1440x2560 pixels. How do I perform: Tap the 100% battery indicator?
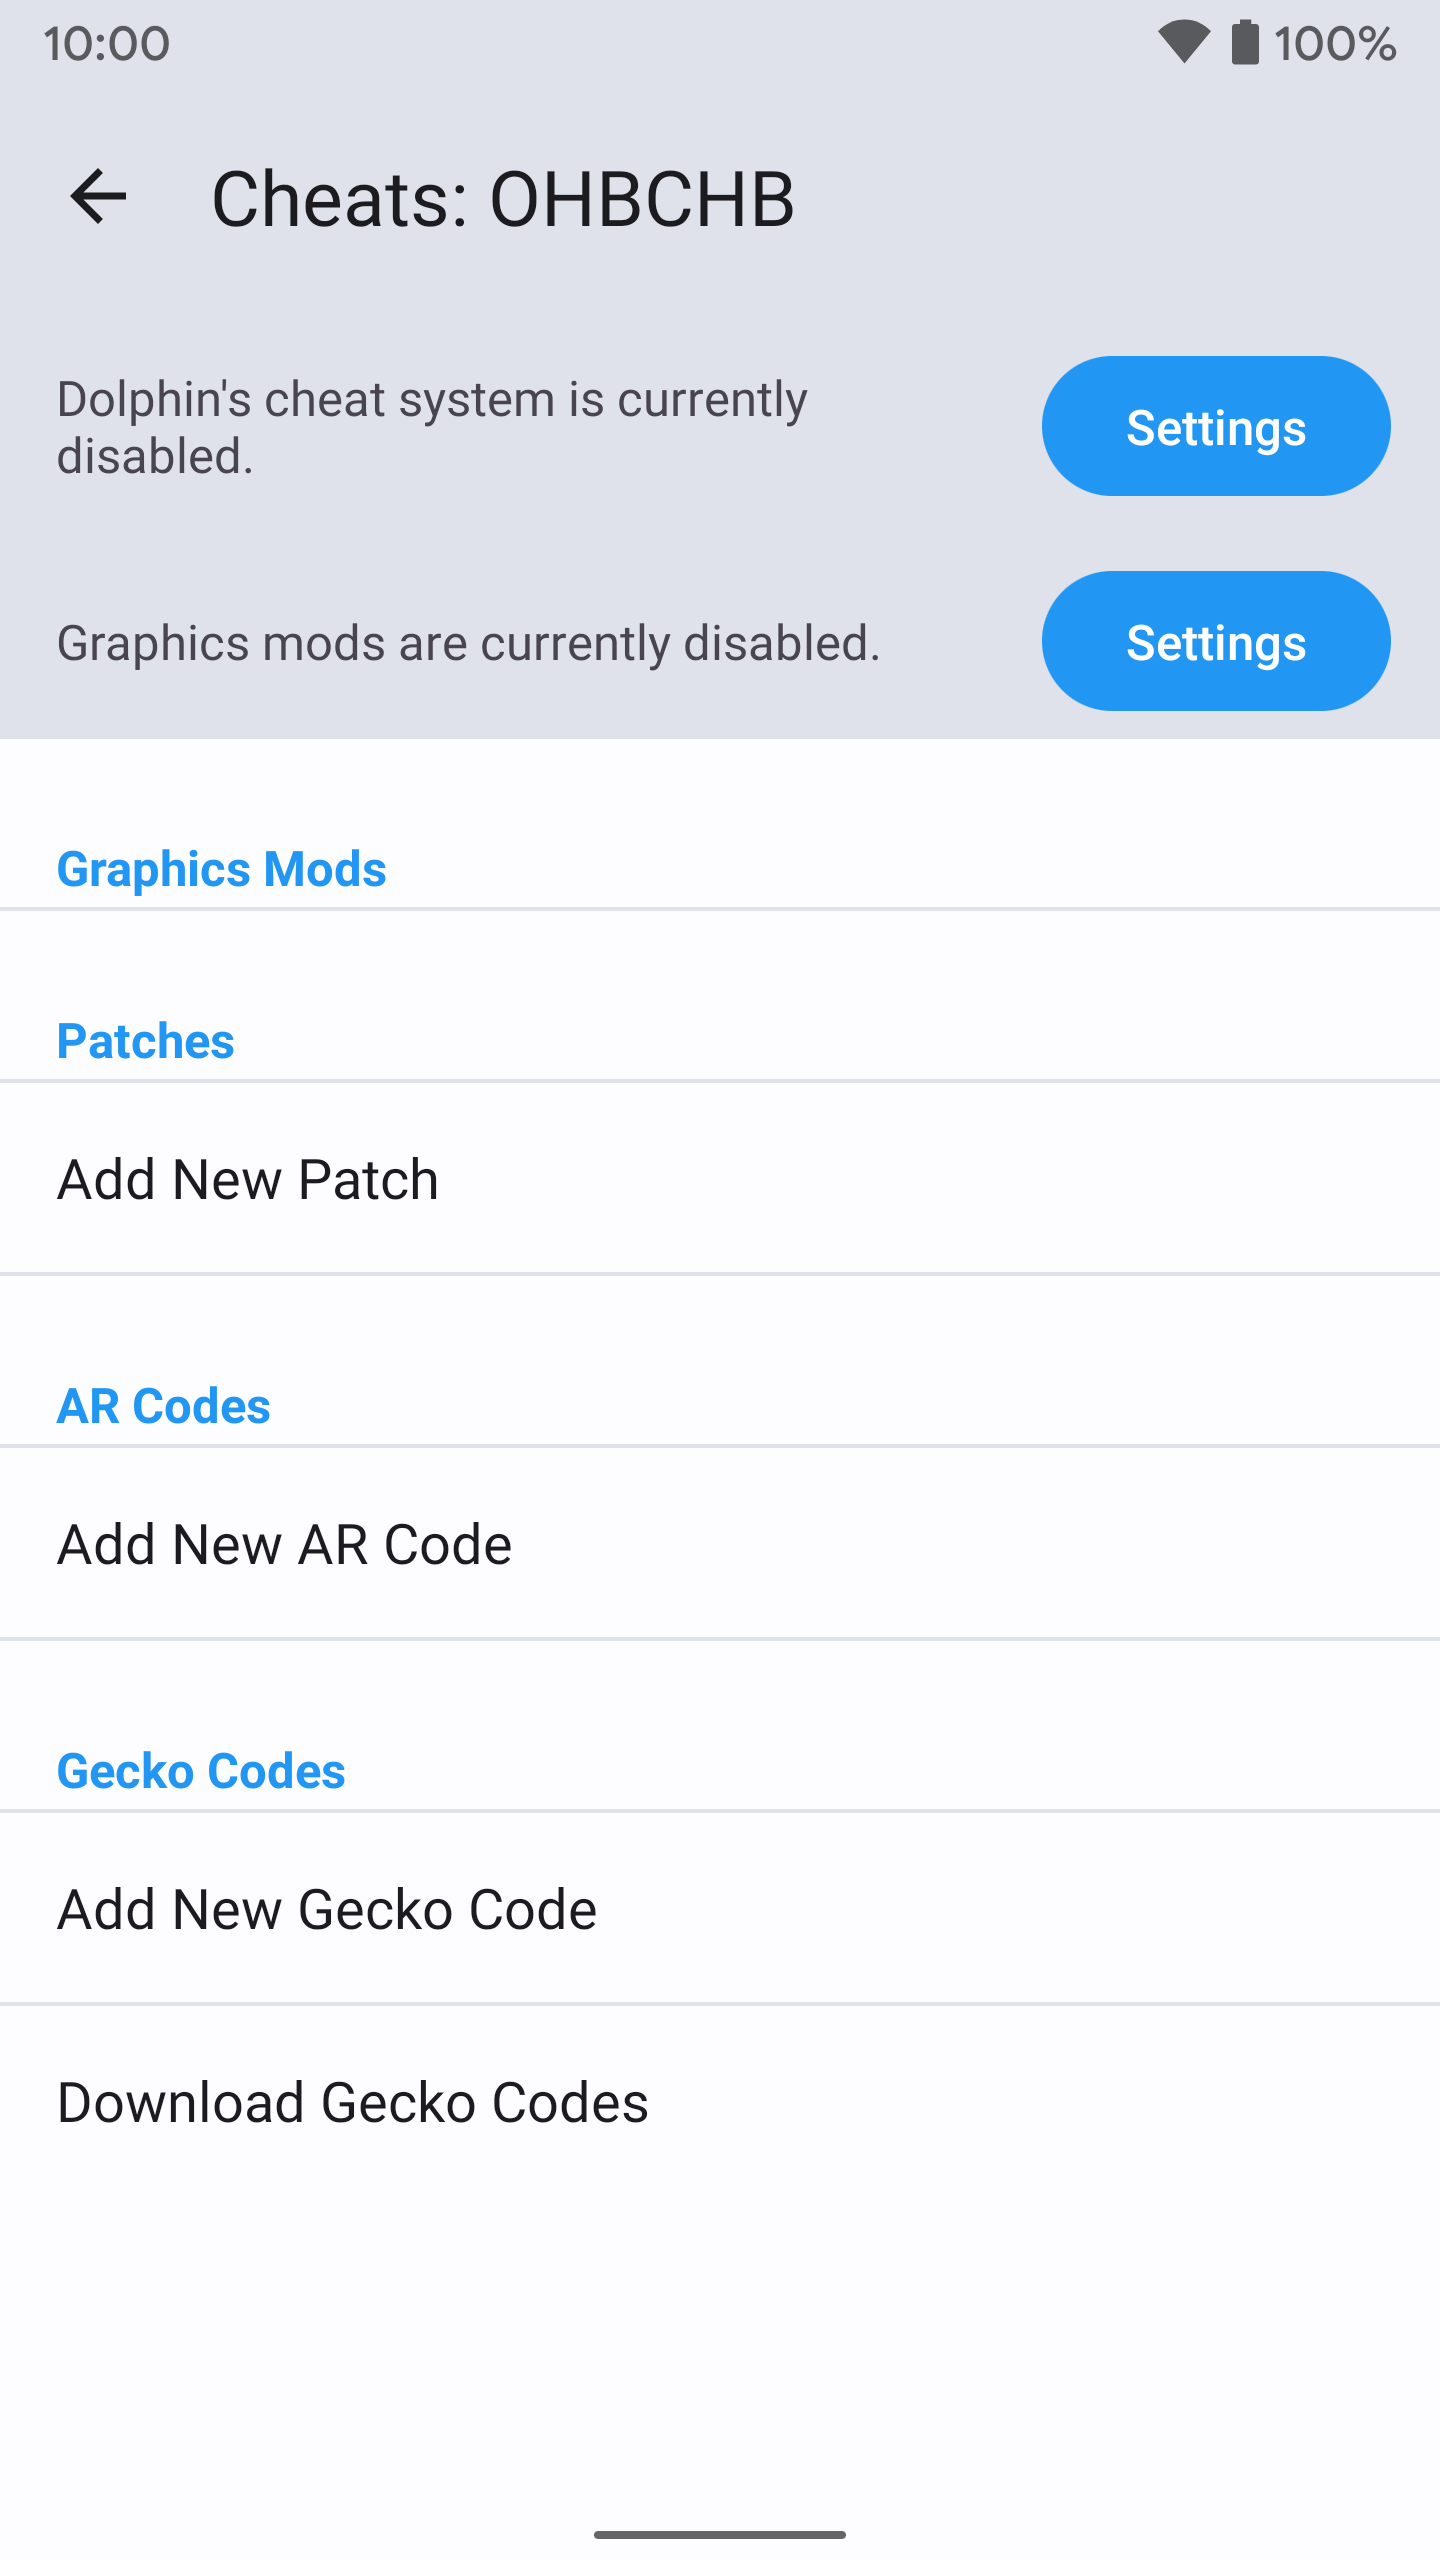coord(1335,42)
